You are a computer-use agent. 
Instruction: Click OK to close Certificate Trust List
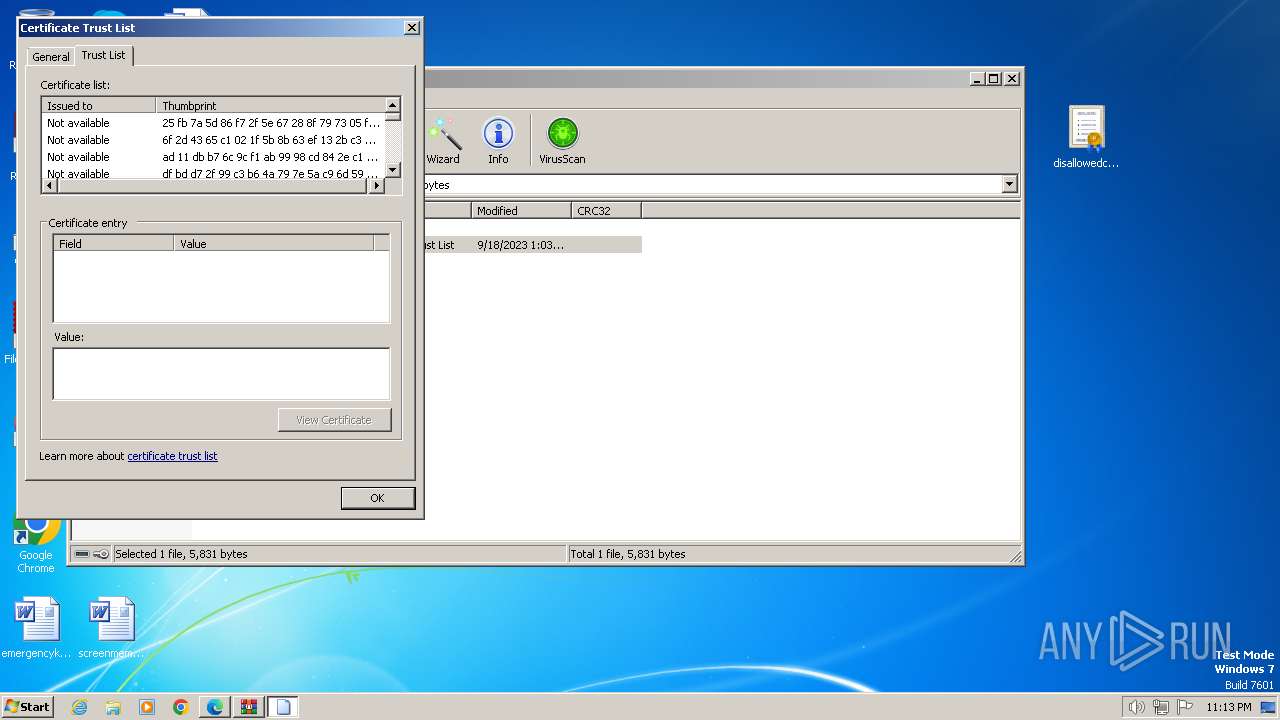click(377, 498)
